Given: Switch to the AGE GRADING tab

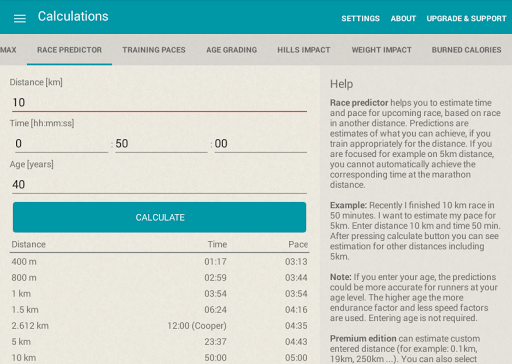Looking at the screenshot, I should click(x=231, y=50).
